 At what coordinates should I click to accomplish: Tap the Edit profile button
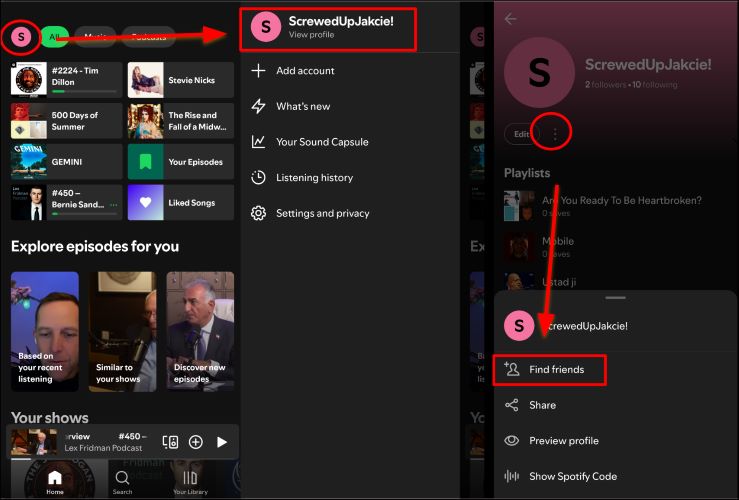click(521, 134)
